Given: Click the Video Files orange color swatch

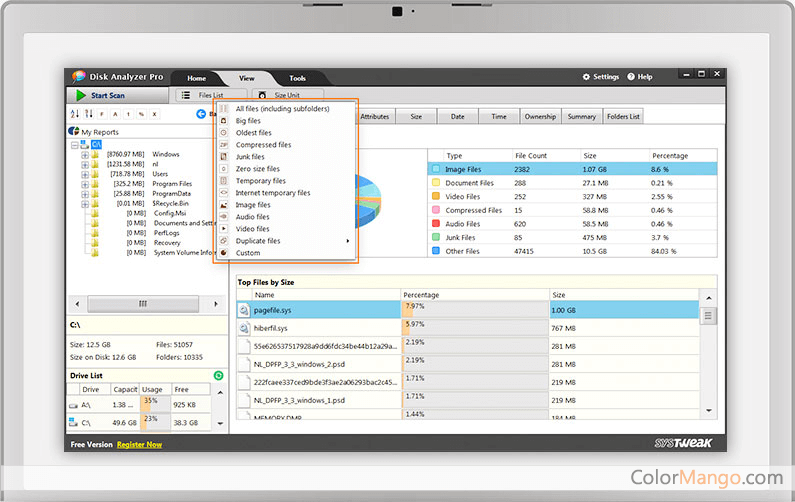Looking at the screenshot, I should (x=436, y=197).
